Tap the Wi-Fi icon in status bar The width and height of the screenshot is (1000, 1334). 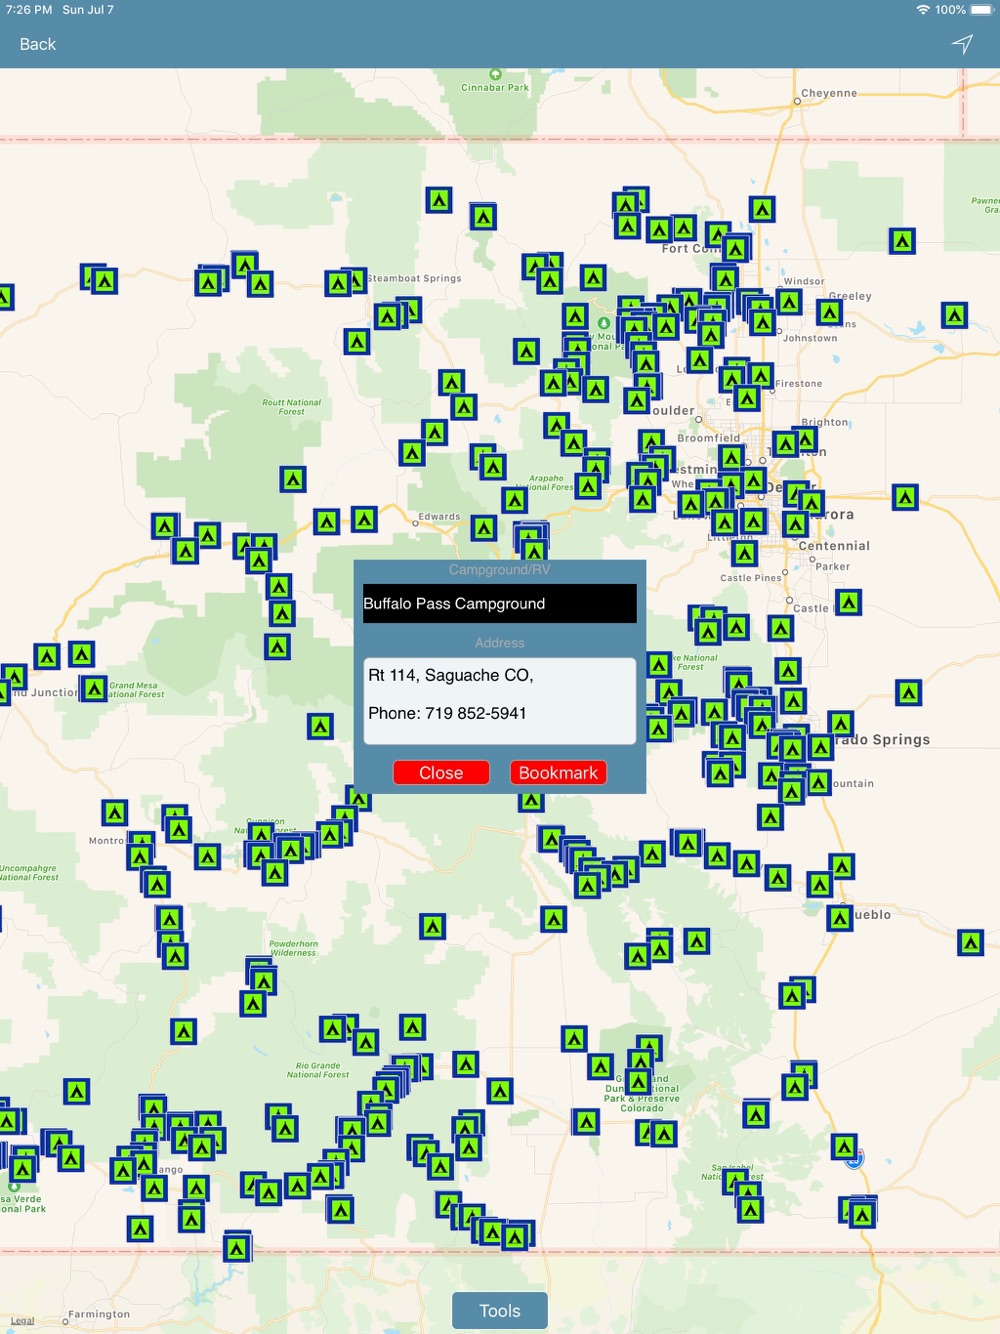[922, 9]
